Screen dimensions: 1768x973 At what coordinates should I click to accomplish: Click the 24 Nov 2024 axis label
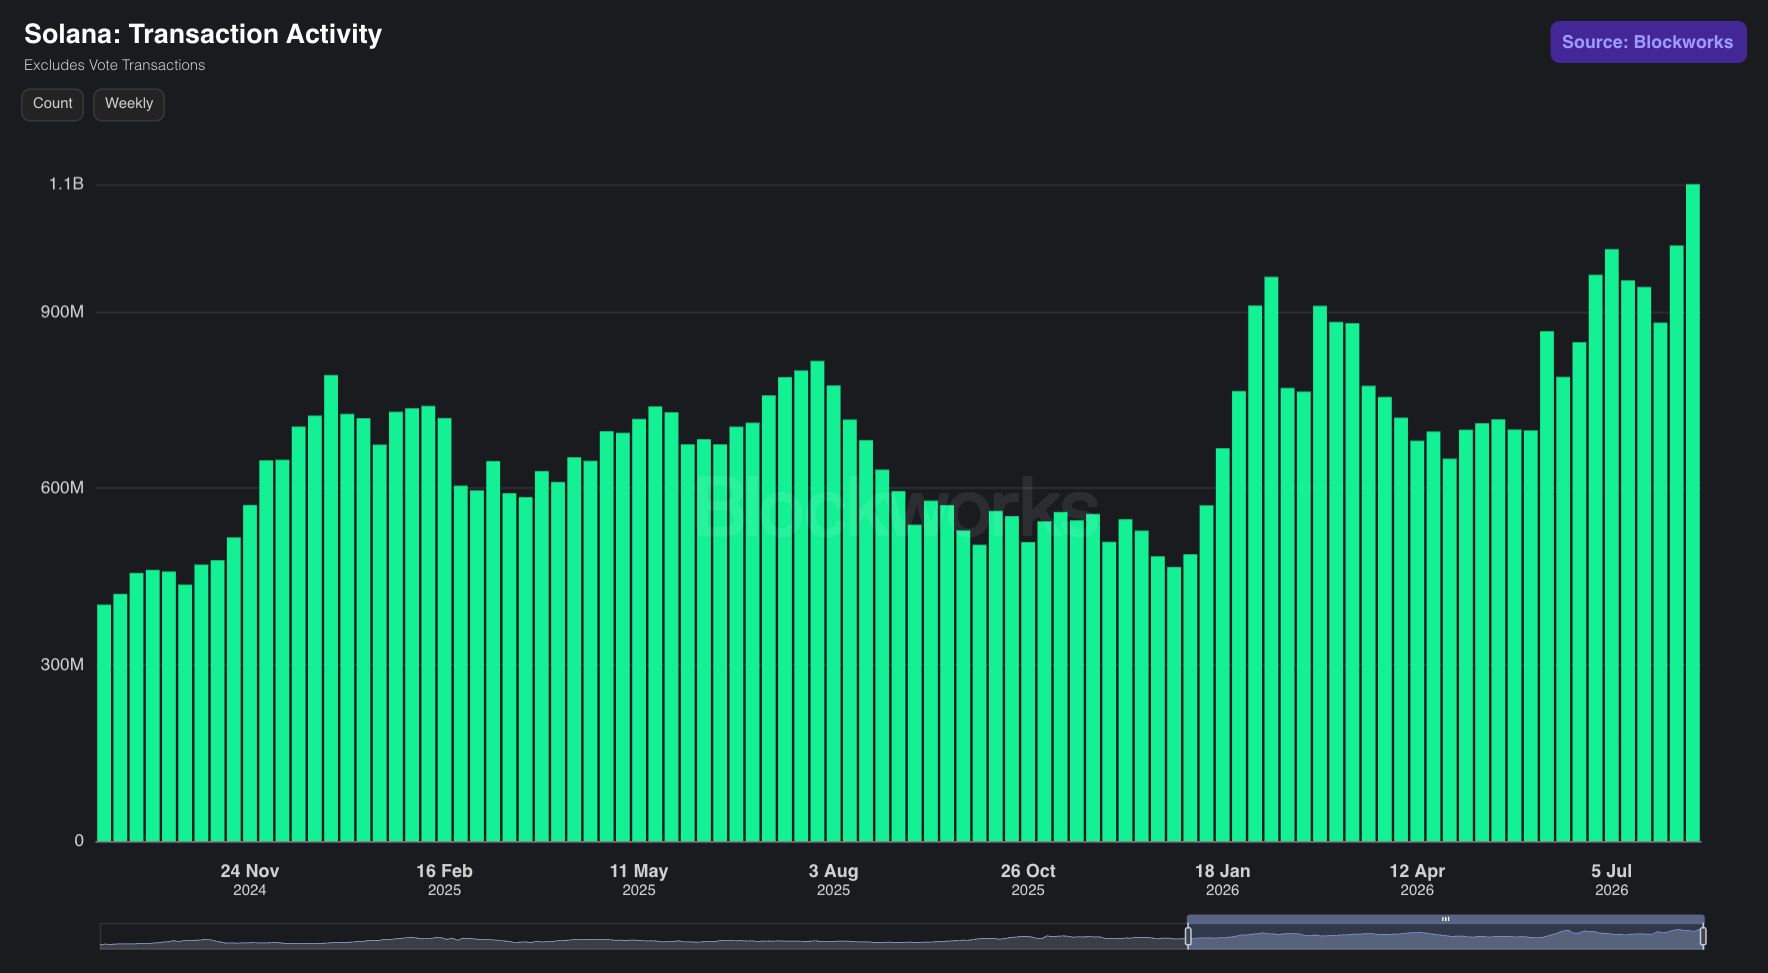(250, 880)
